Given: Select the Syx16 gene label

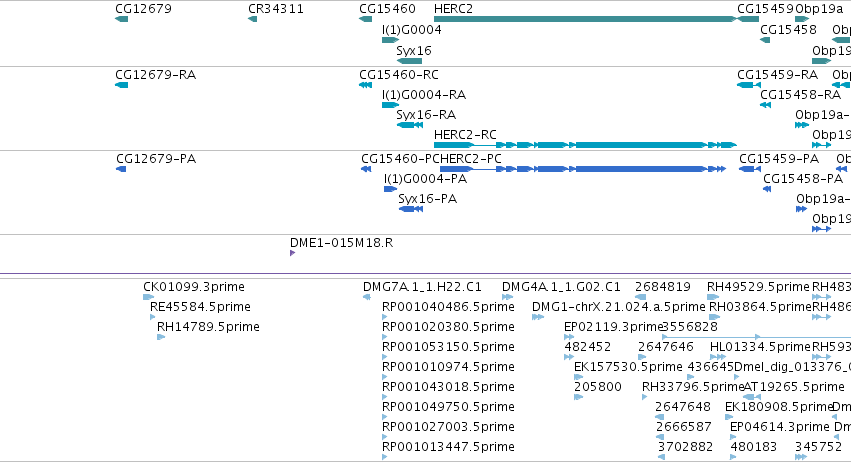Looking at the screenshot, I should coord(414,51).
